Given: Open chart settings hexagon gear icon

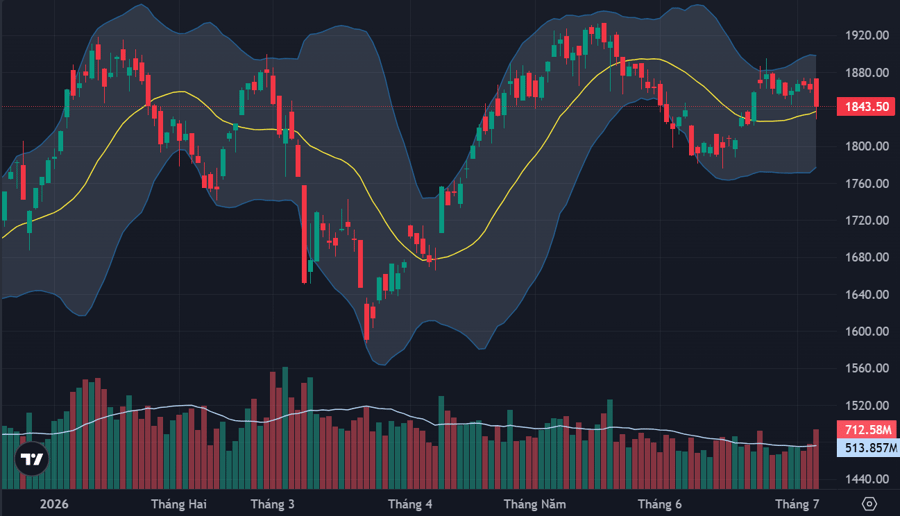Looking at the screenshot, I should [870, 504].
